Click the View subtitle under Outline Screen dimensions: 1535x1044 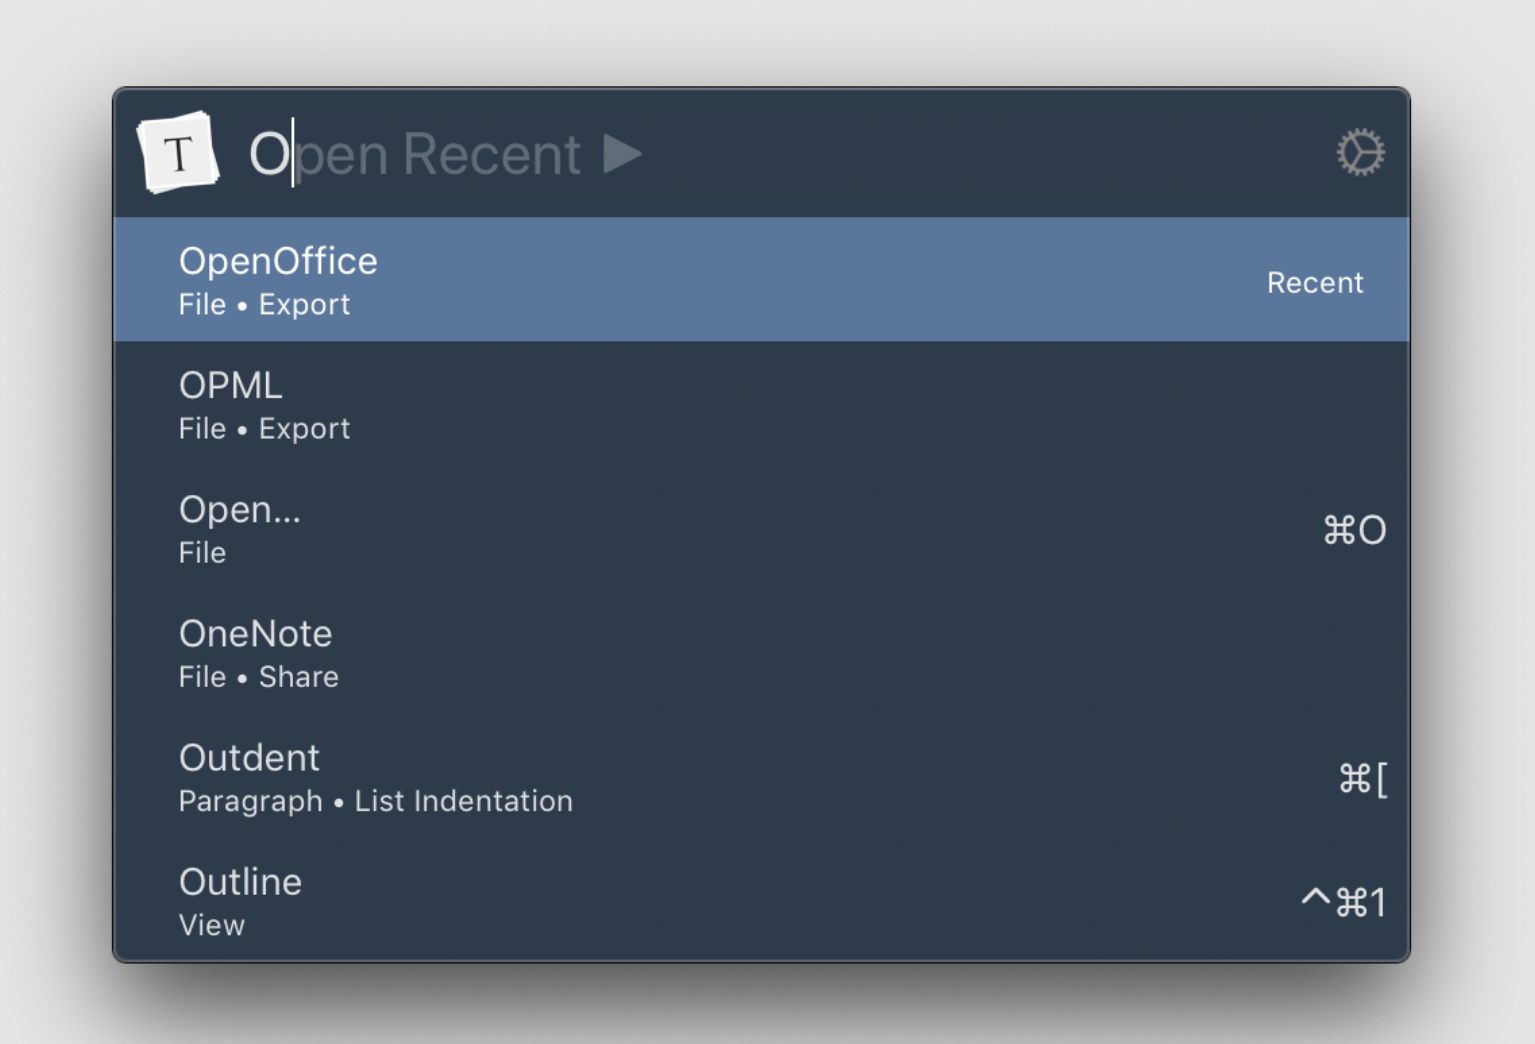point(211,925)
